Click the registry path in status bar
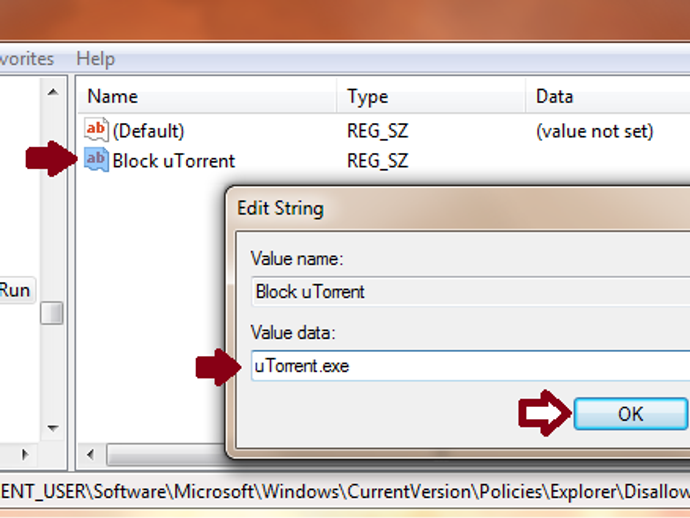Screen dimensions: 690x518 345,491
